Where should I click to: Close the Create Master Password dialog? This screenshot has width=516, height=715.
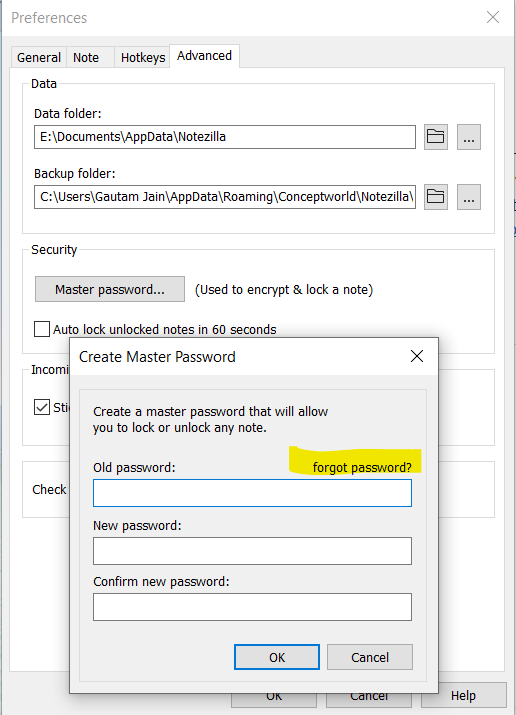417,356
